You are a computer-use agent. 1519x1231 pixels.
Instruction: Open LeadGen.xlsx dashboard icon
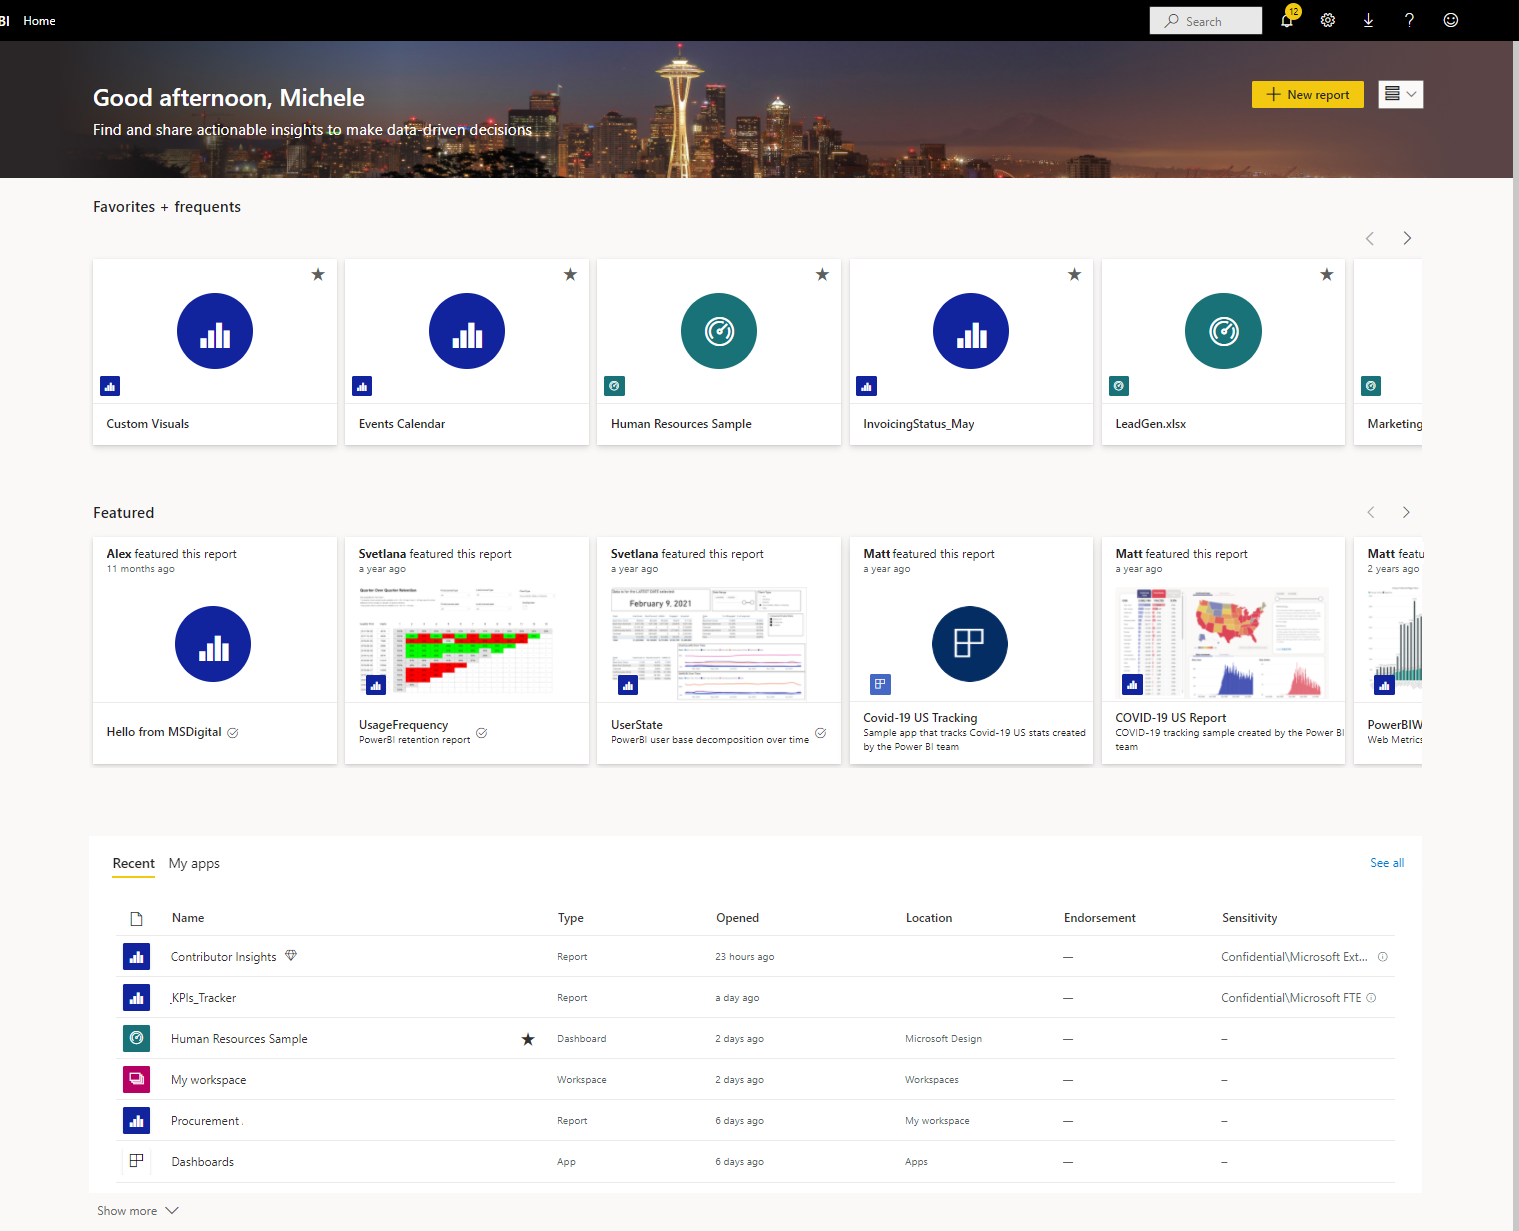click(x=1223, y=331)
